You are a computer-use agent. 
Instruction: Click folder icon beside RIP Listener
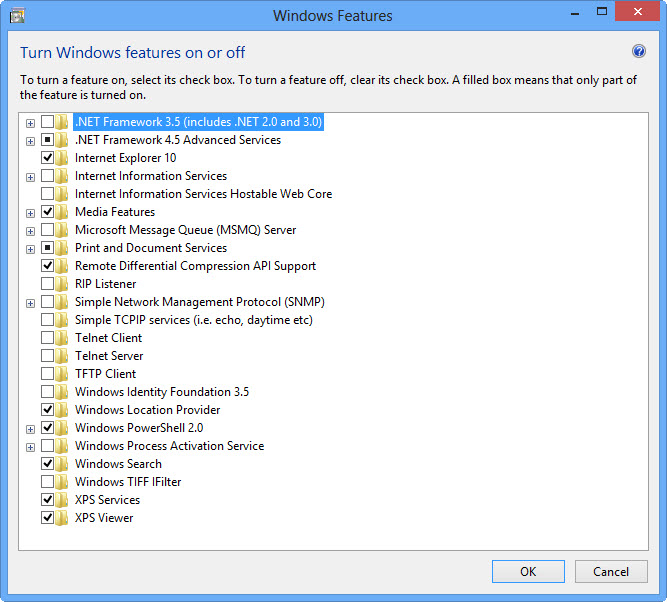click(62, 284)
